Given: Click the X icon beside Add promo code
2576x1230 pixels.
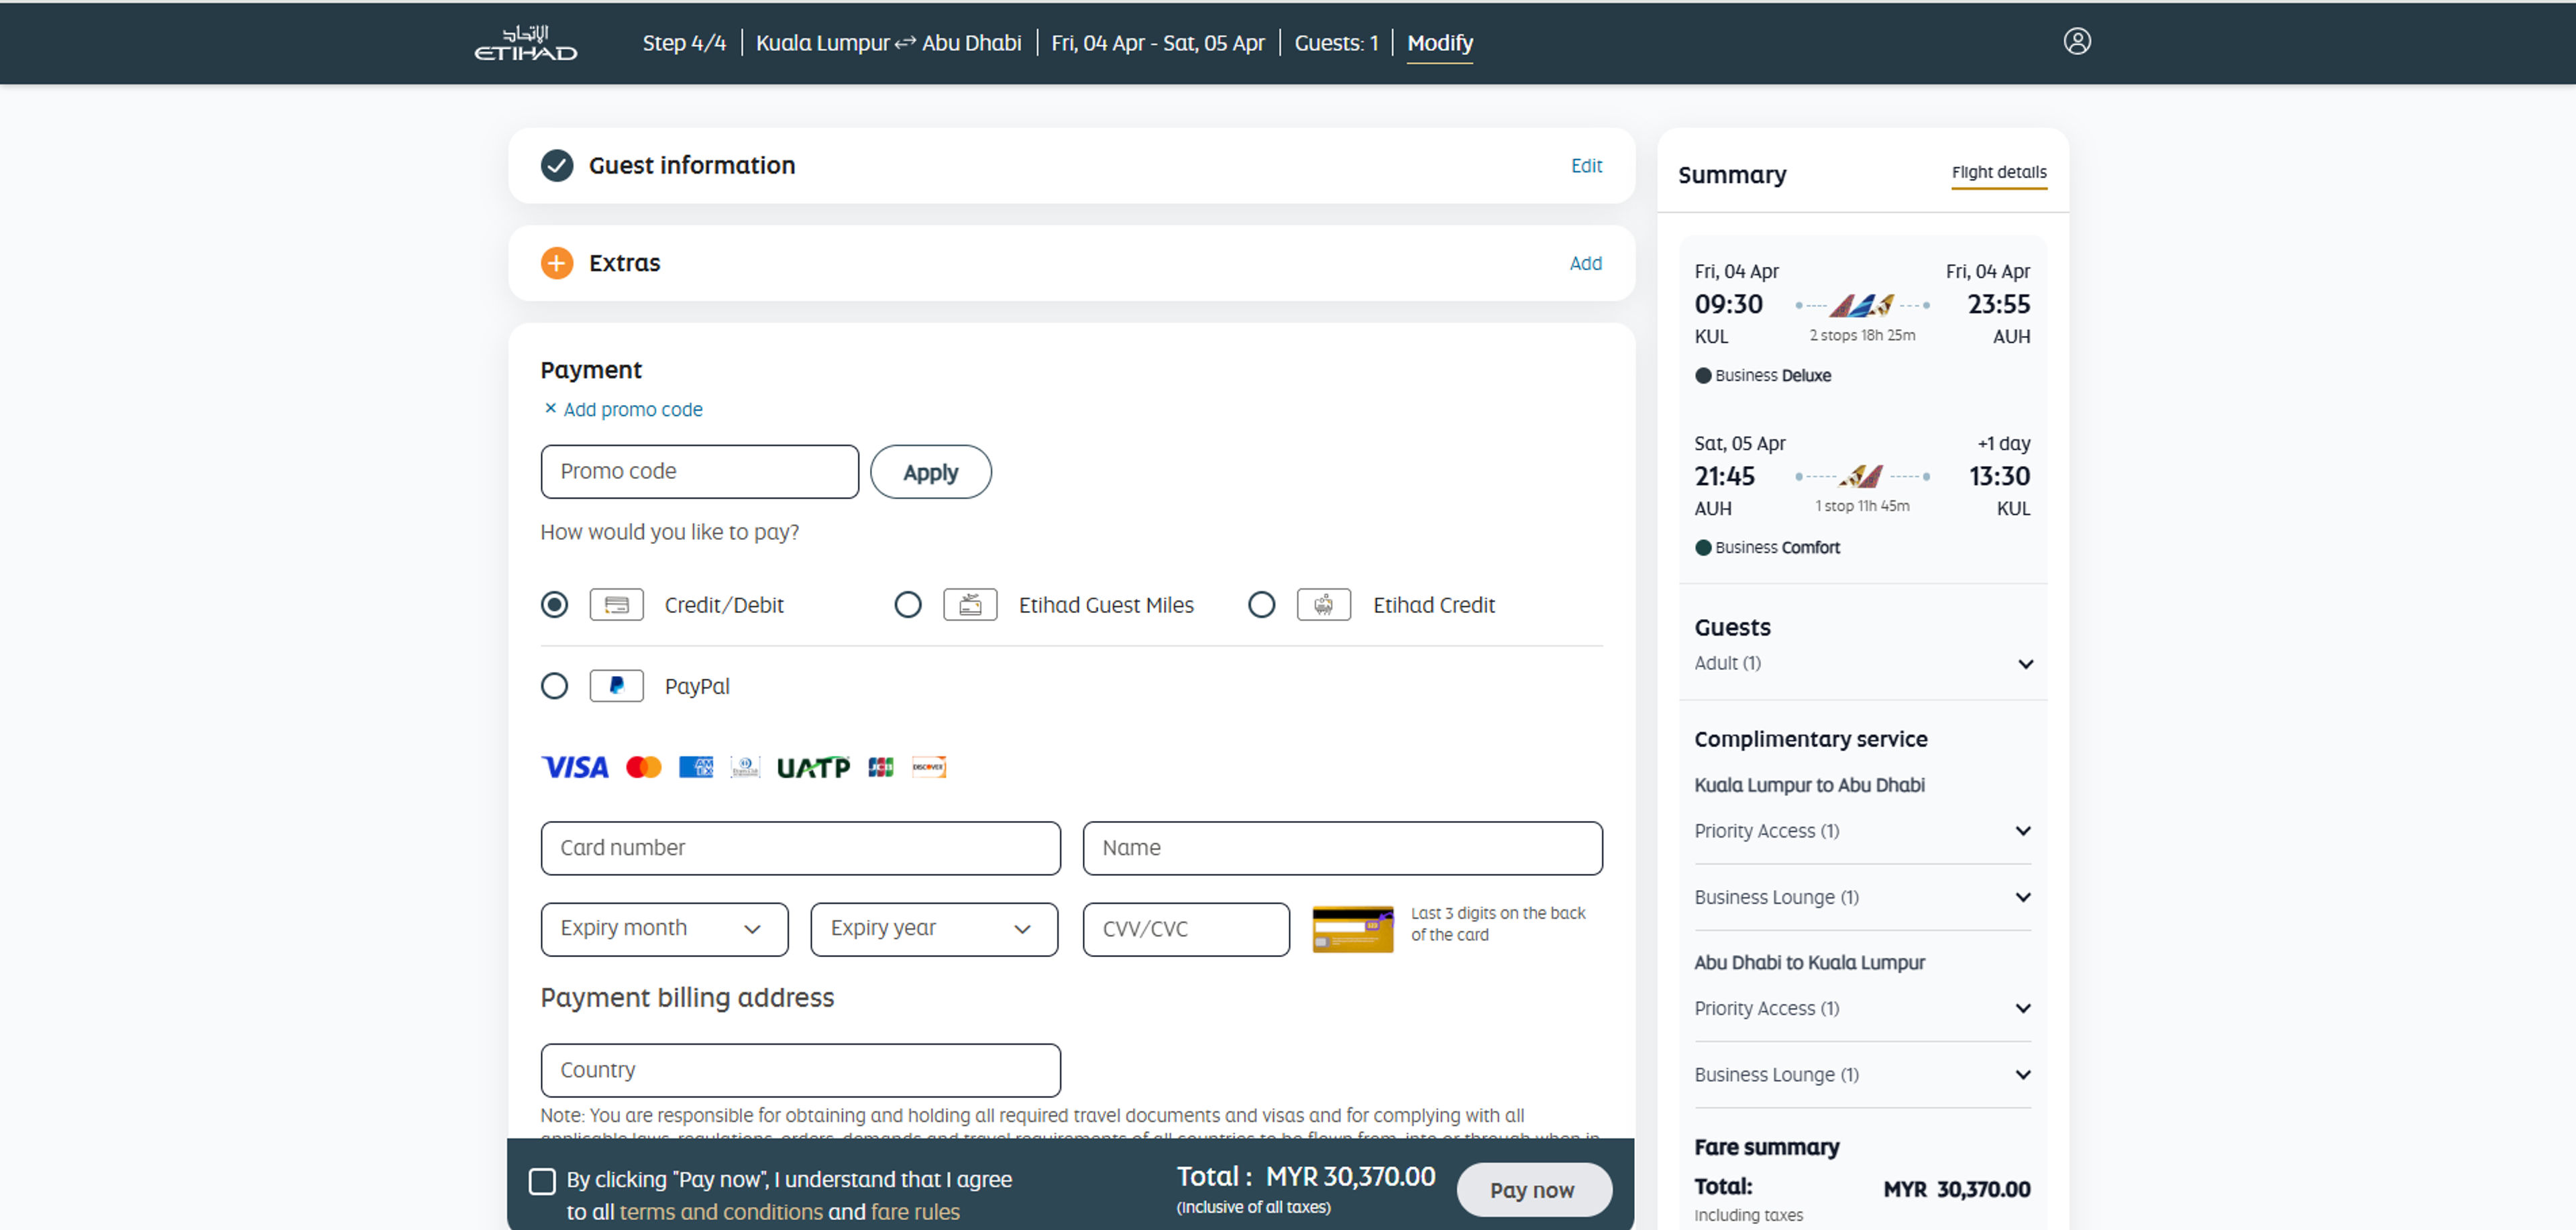Looking at the screenshot, I should click(550, 408).
